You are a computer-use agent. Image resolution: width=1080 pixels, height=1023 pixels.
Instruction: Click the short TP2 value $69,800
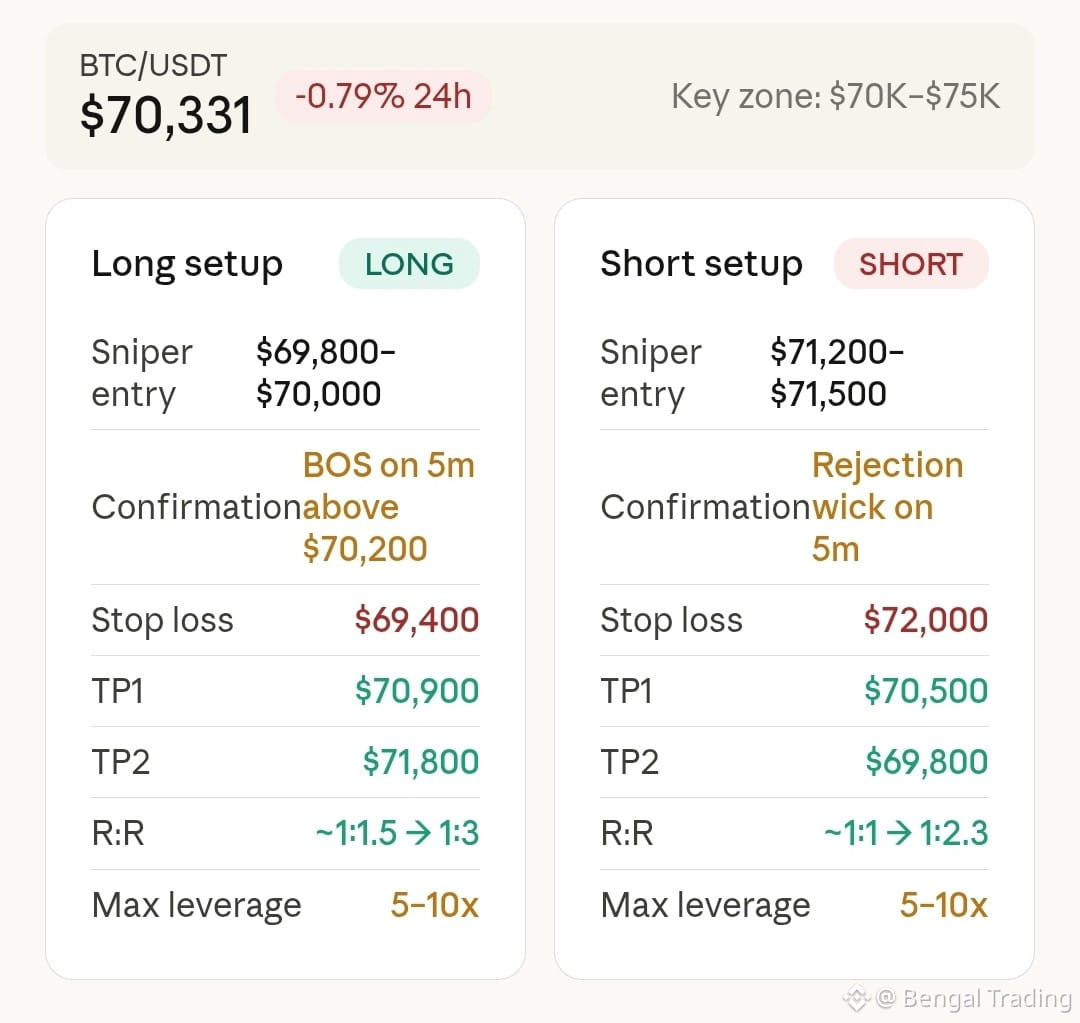point(927,762)
